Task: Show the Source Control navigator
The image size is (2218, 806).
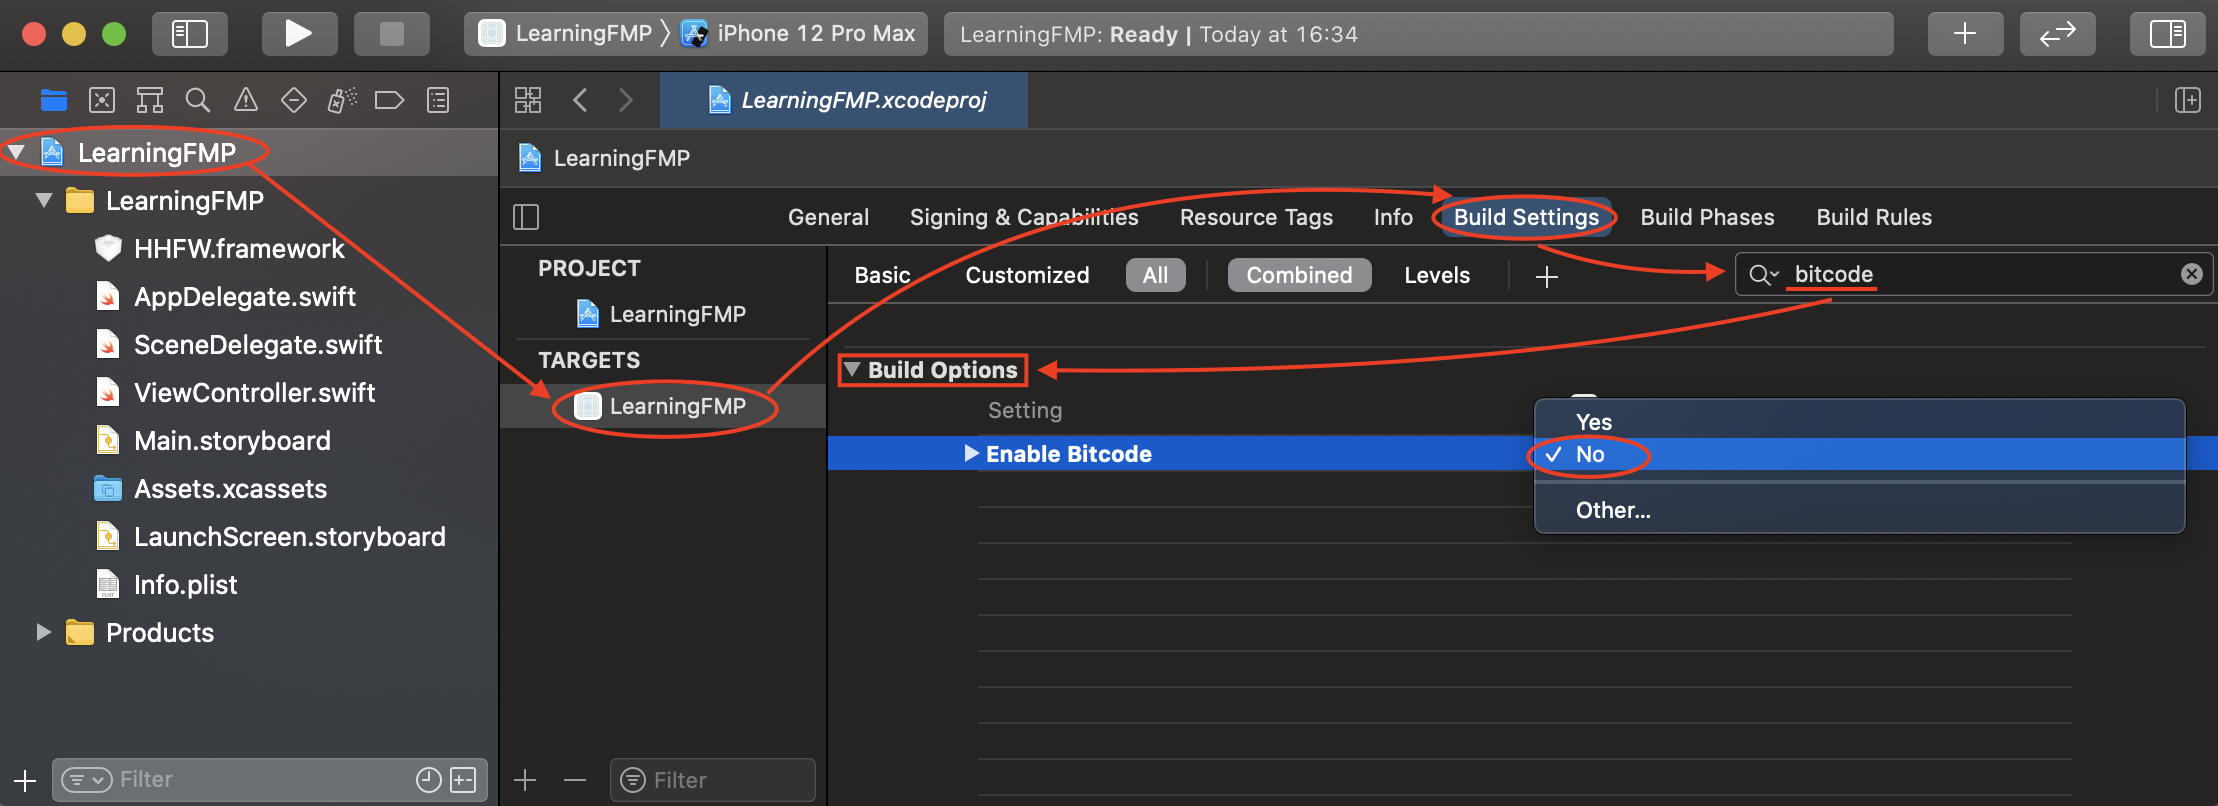Action: [x=102, y=100]
